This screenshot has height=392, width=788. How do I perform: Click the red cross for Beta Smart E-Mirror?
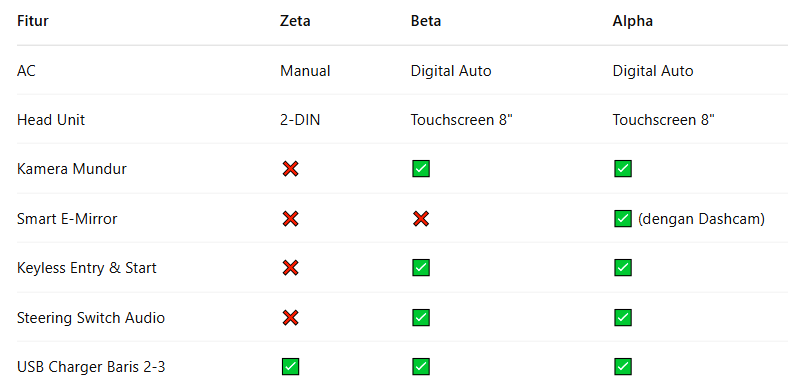pyautogui.click(x=421, y=219)
